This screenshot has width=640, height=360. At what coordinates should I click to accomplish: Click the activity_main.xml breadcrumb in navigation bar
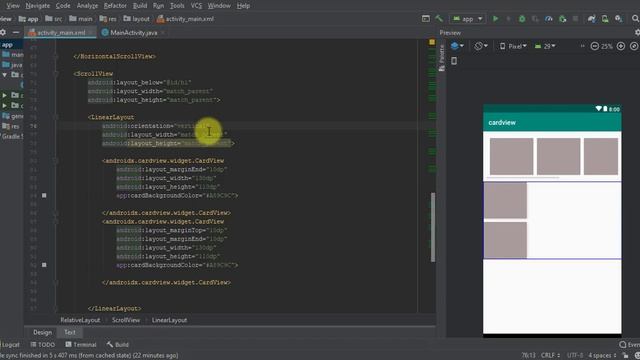[x=185, y=19]
